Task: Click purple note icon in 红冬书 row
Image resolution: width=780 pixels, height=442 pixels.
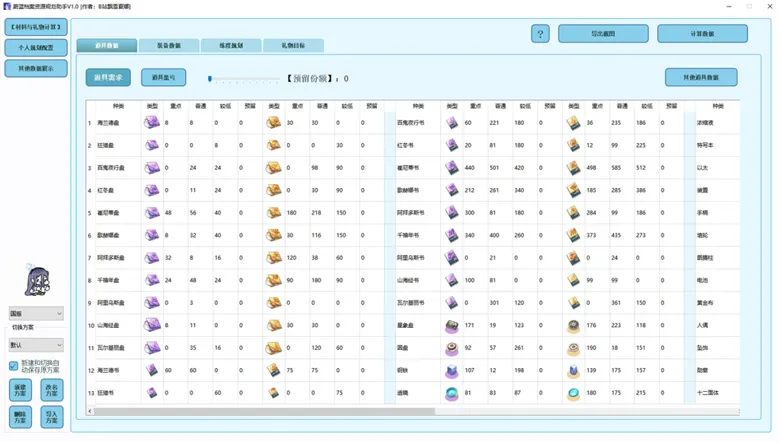Action: pyautogui.click(x=452, y=145)
